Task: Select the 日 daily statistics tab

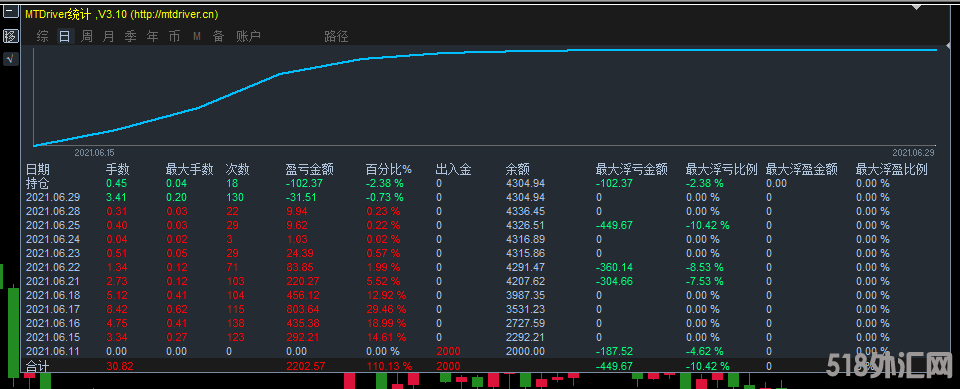Action: click(64, 36)
